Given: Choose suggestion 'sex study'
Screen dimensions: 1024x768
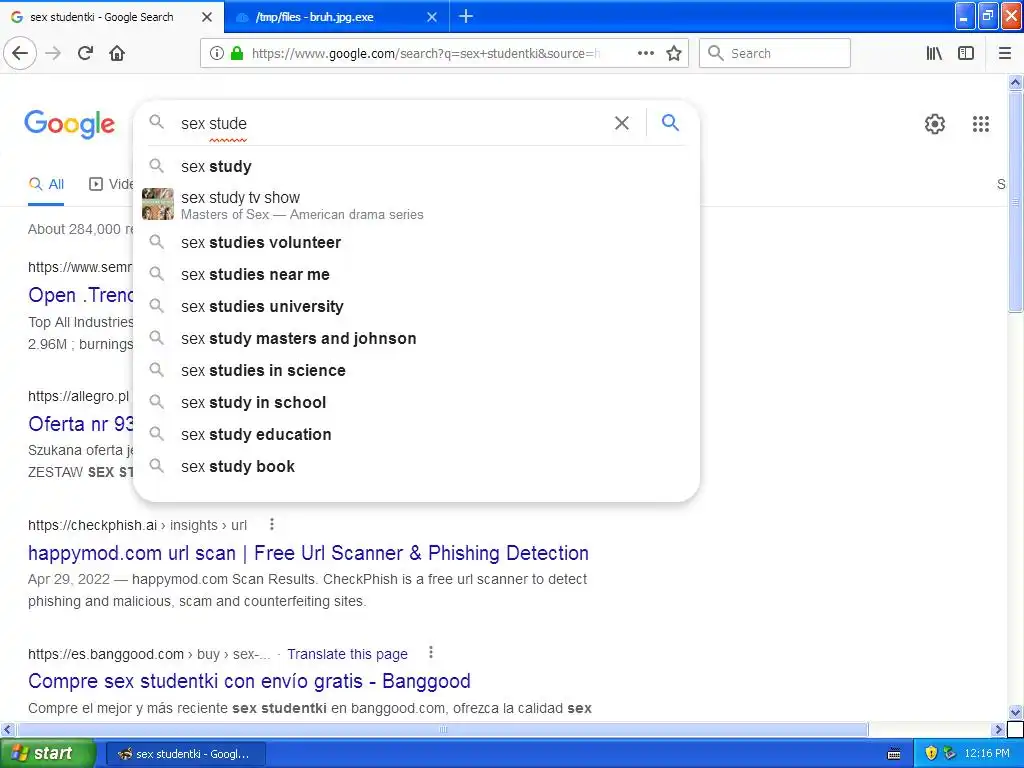Looking at the screenshot, I should (416, 167).
